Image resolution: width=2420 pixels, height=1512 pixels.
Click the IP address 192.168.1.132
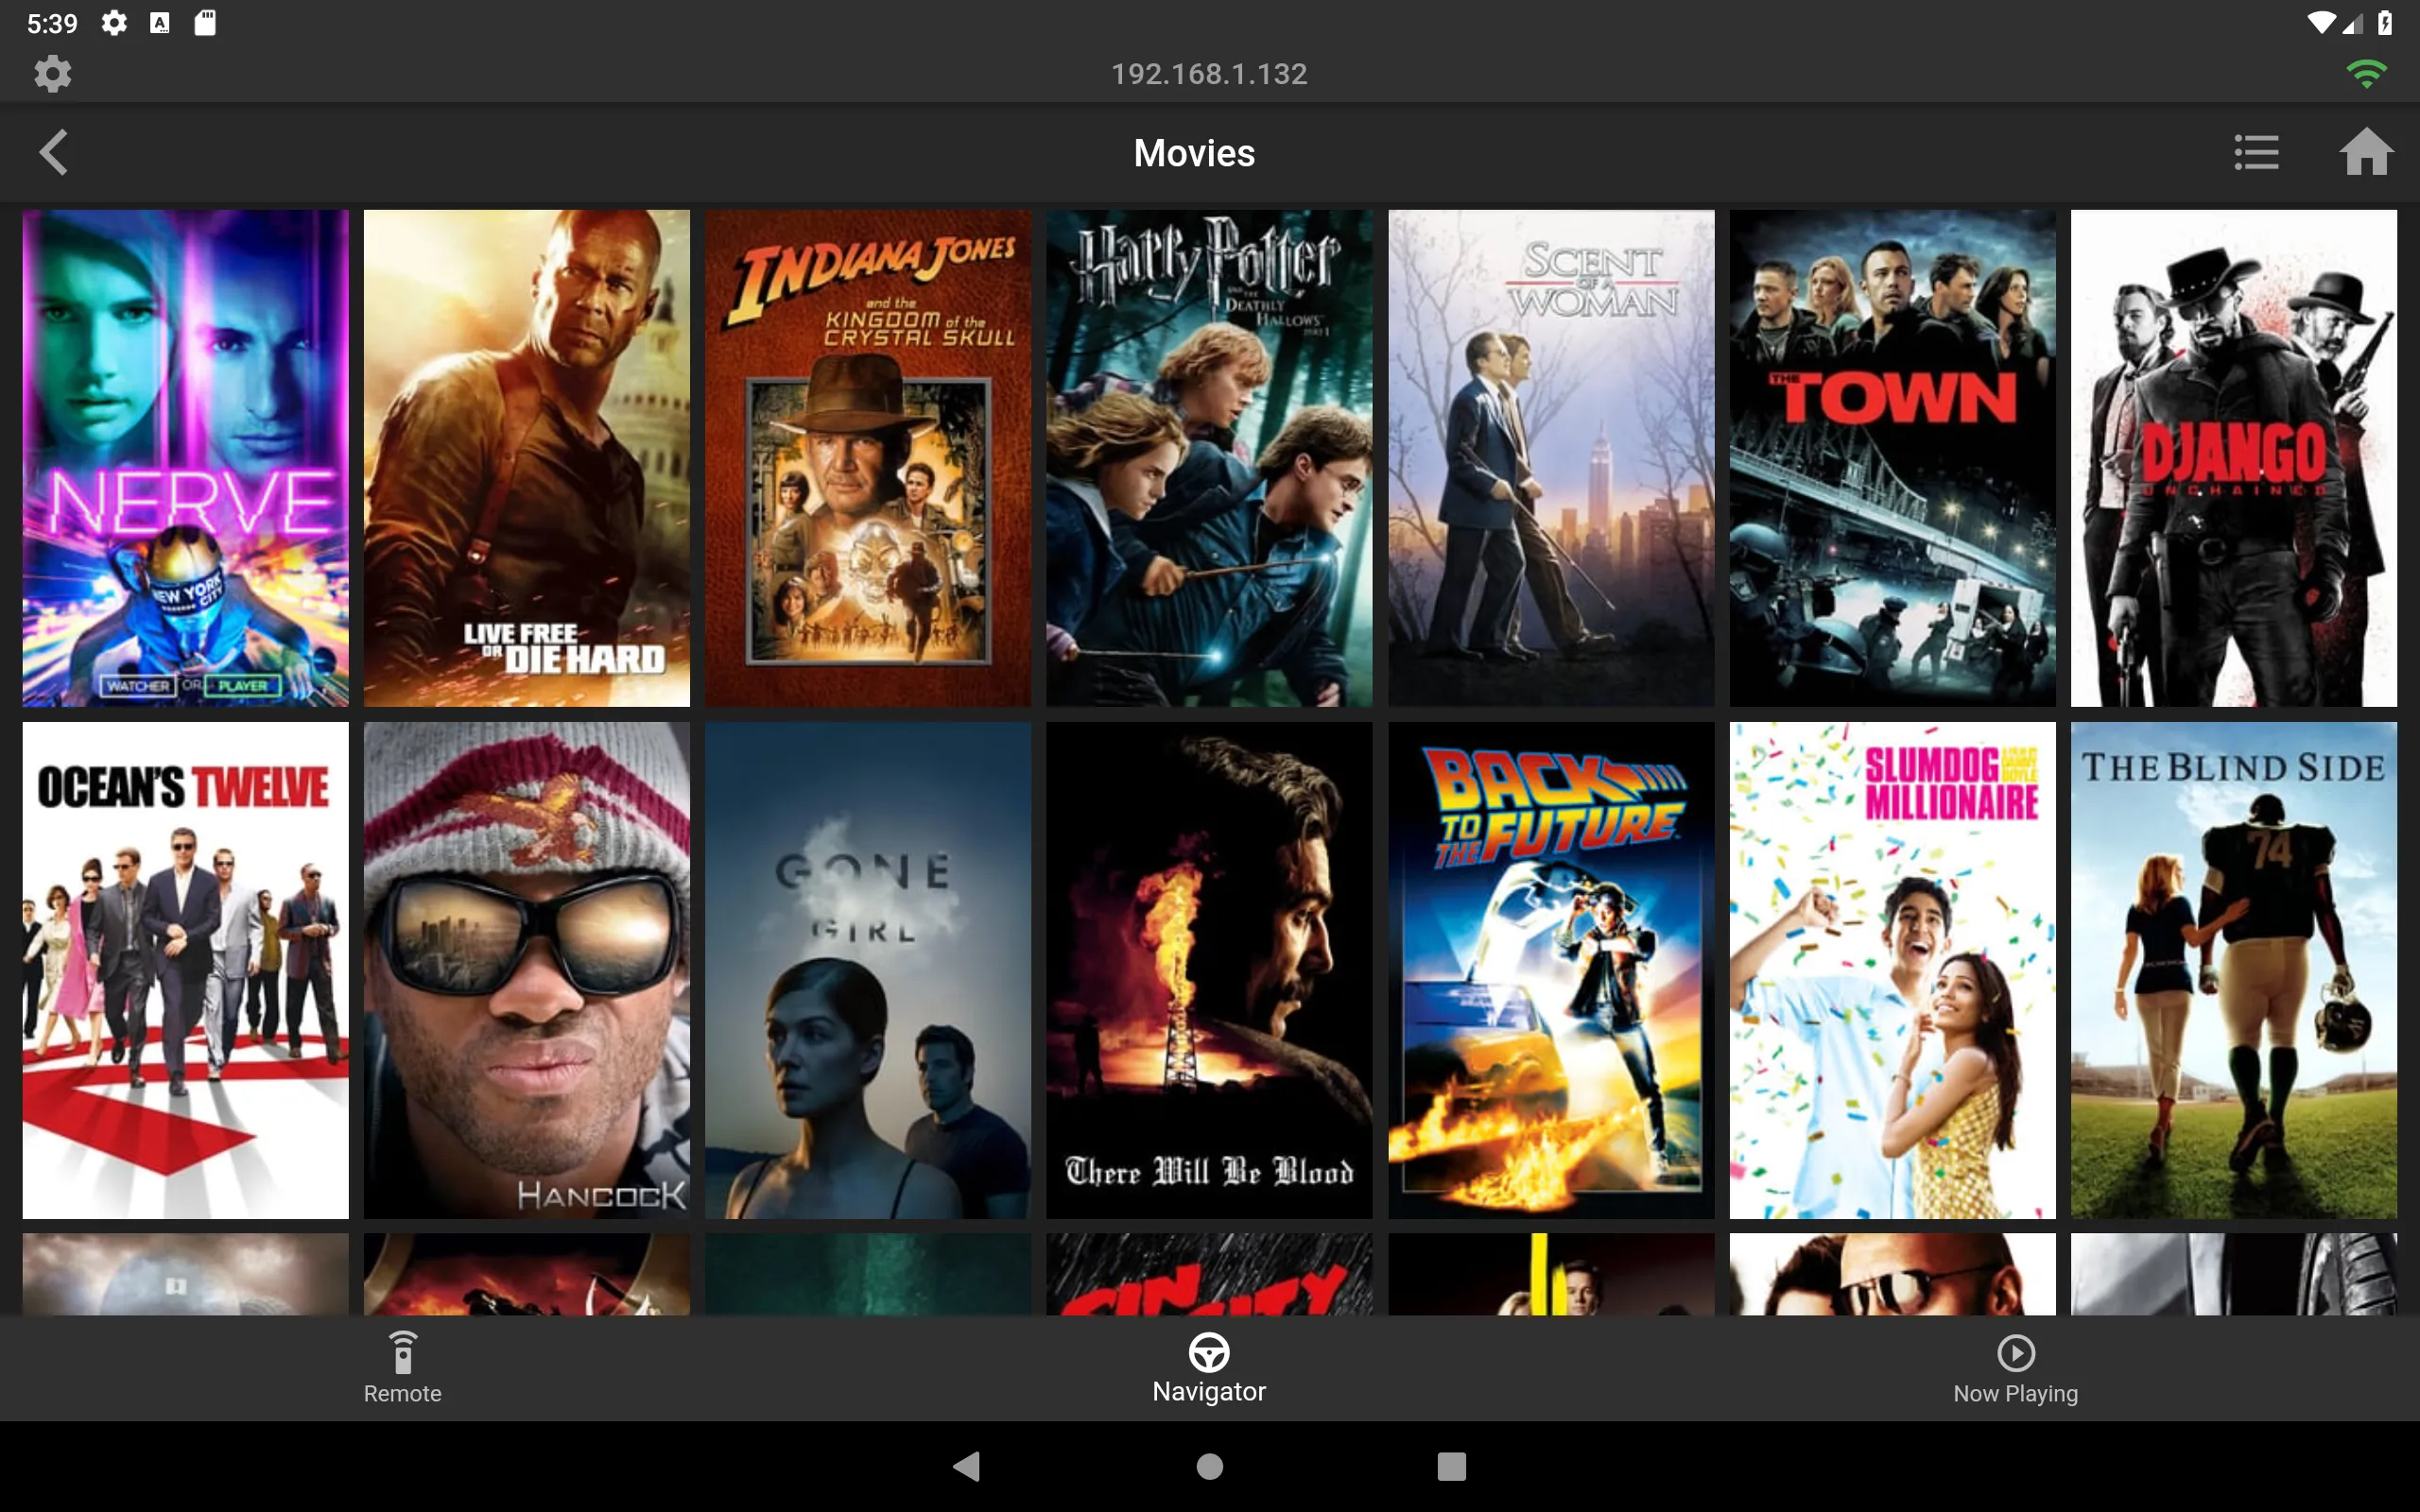[x=1209, y=73]
